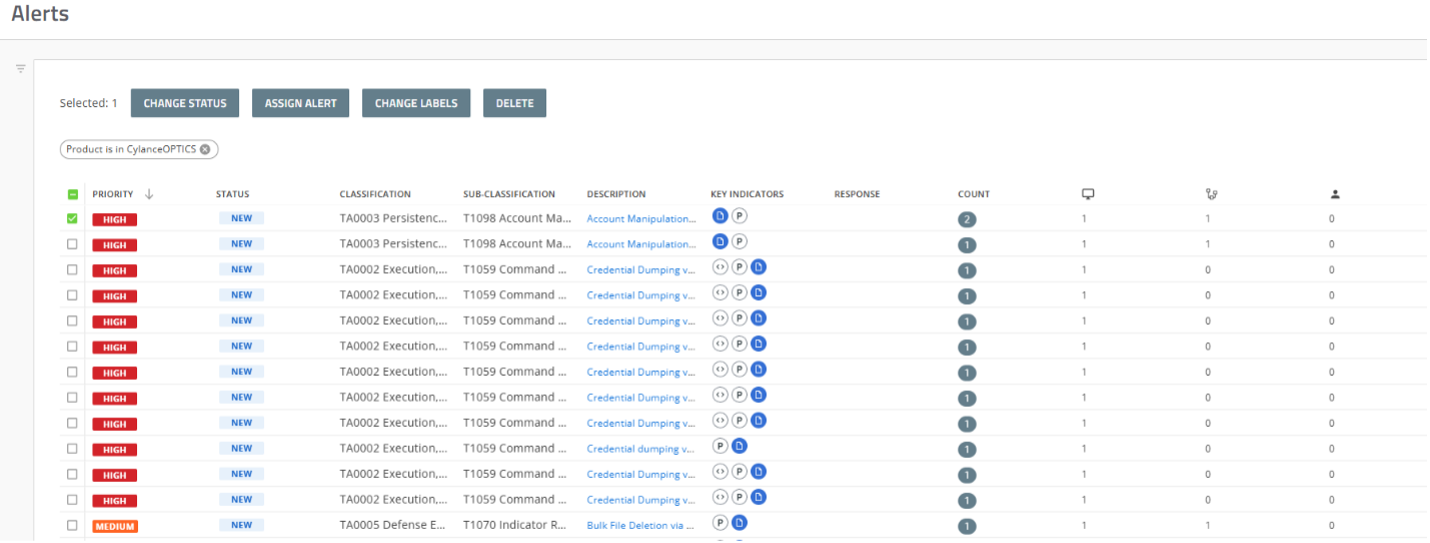Click the P process indicator in the checked row
Screen dimensions: 1430x543
tap(740, 215)
